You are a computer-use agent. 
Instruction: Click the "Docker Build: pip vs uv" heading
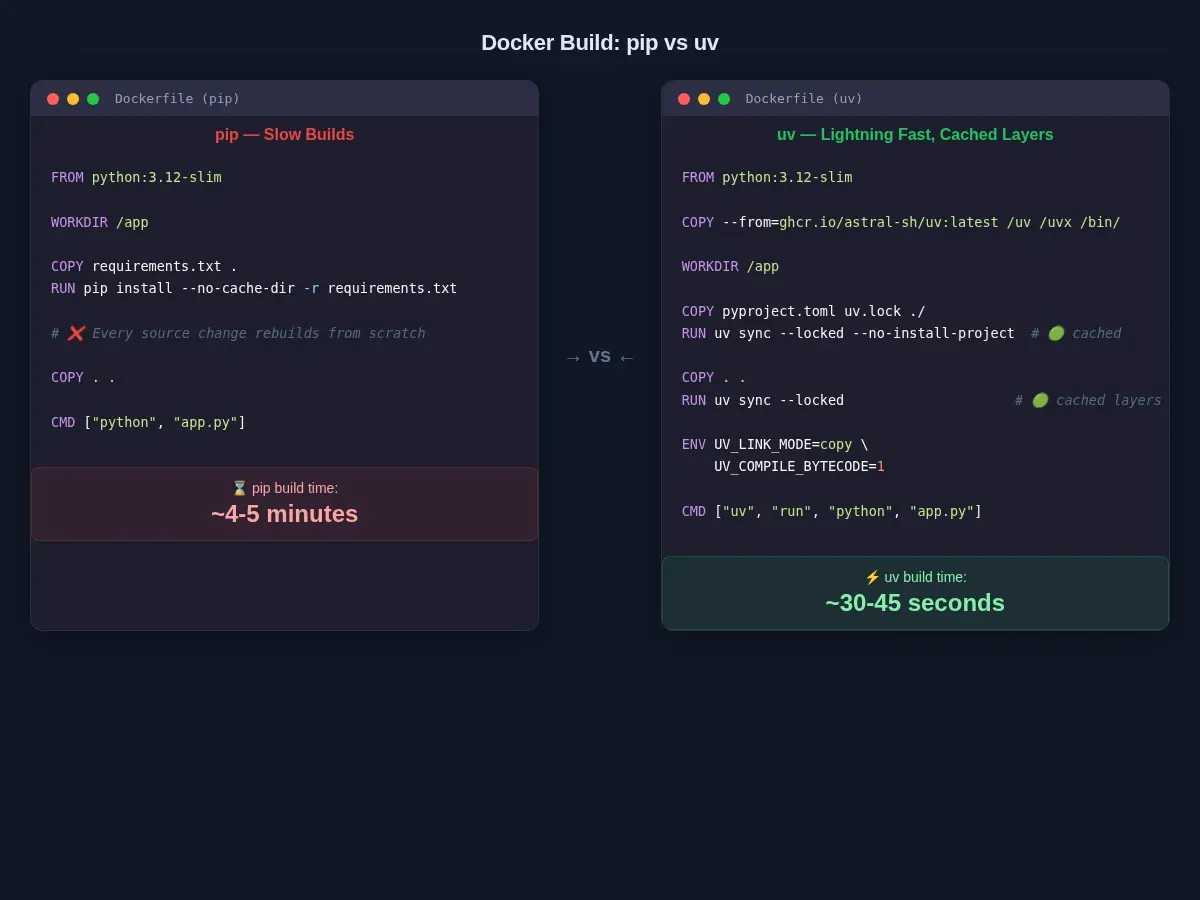600,43
